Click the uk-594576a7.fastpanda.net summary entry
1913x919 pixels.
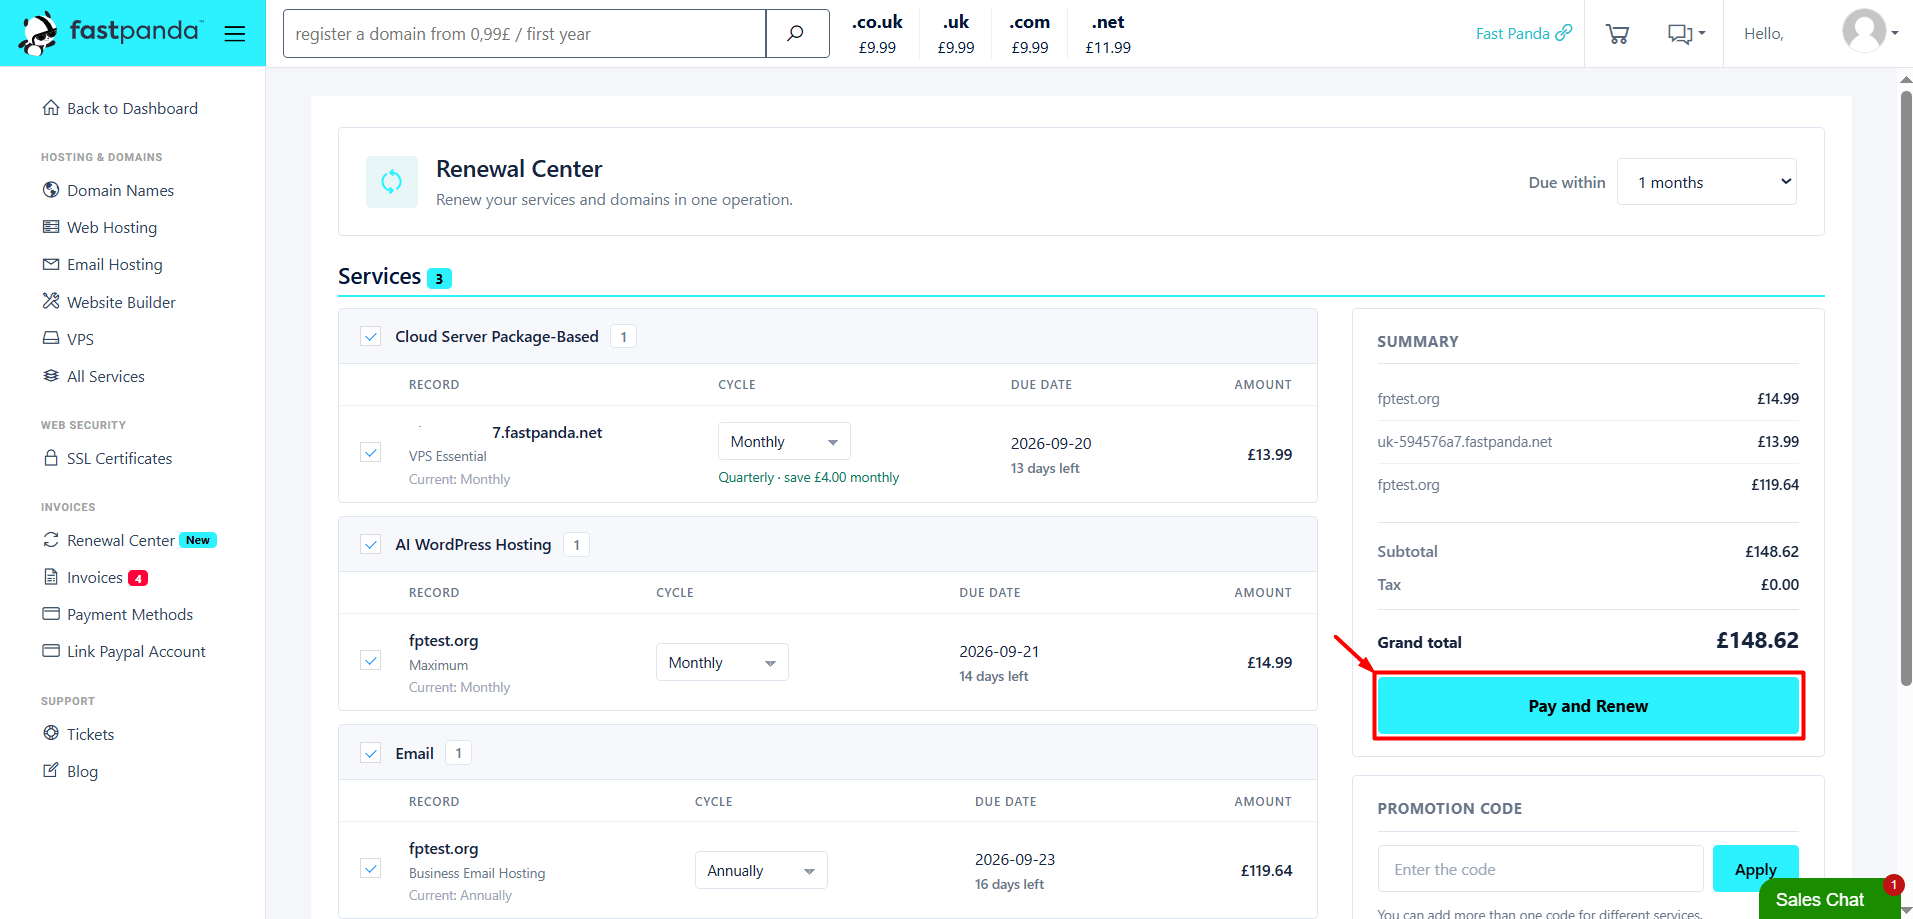1464,441
